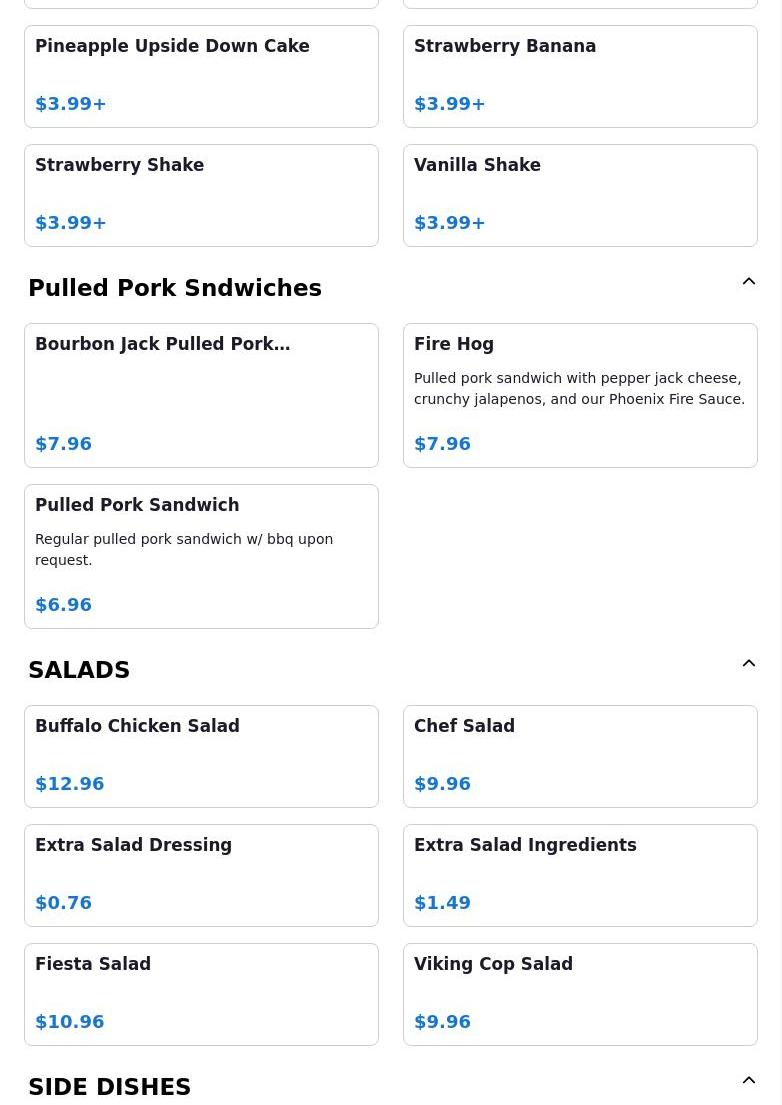Select Extra Salad Ingredients card

[581, 876]
